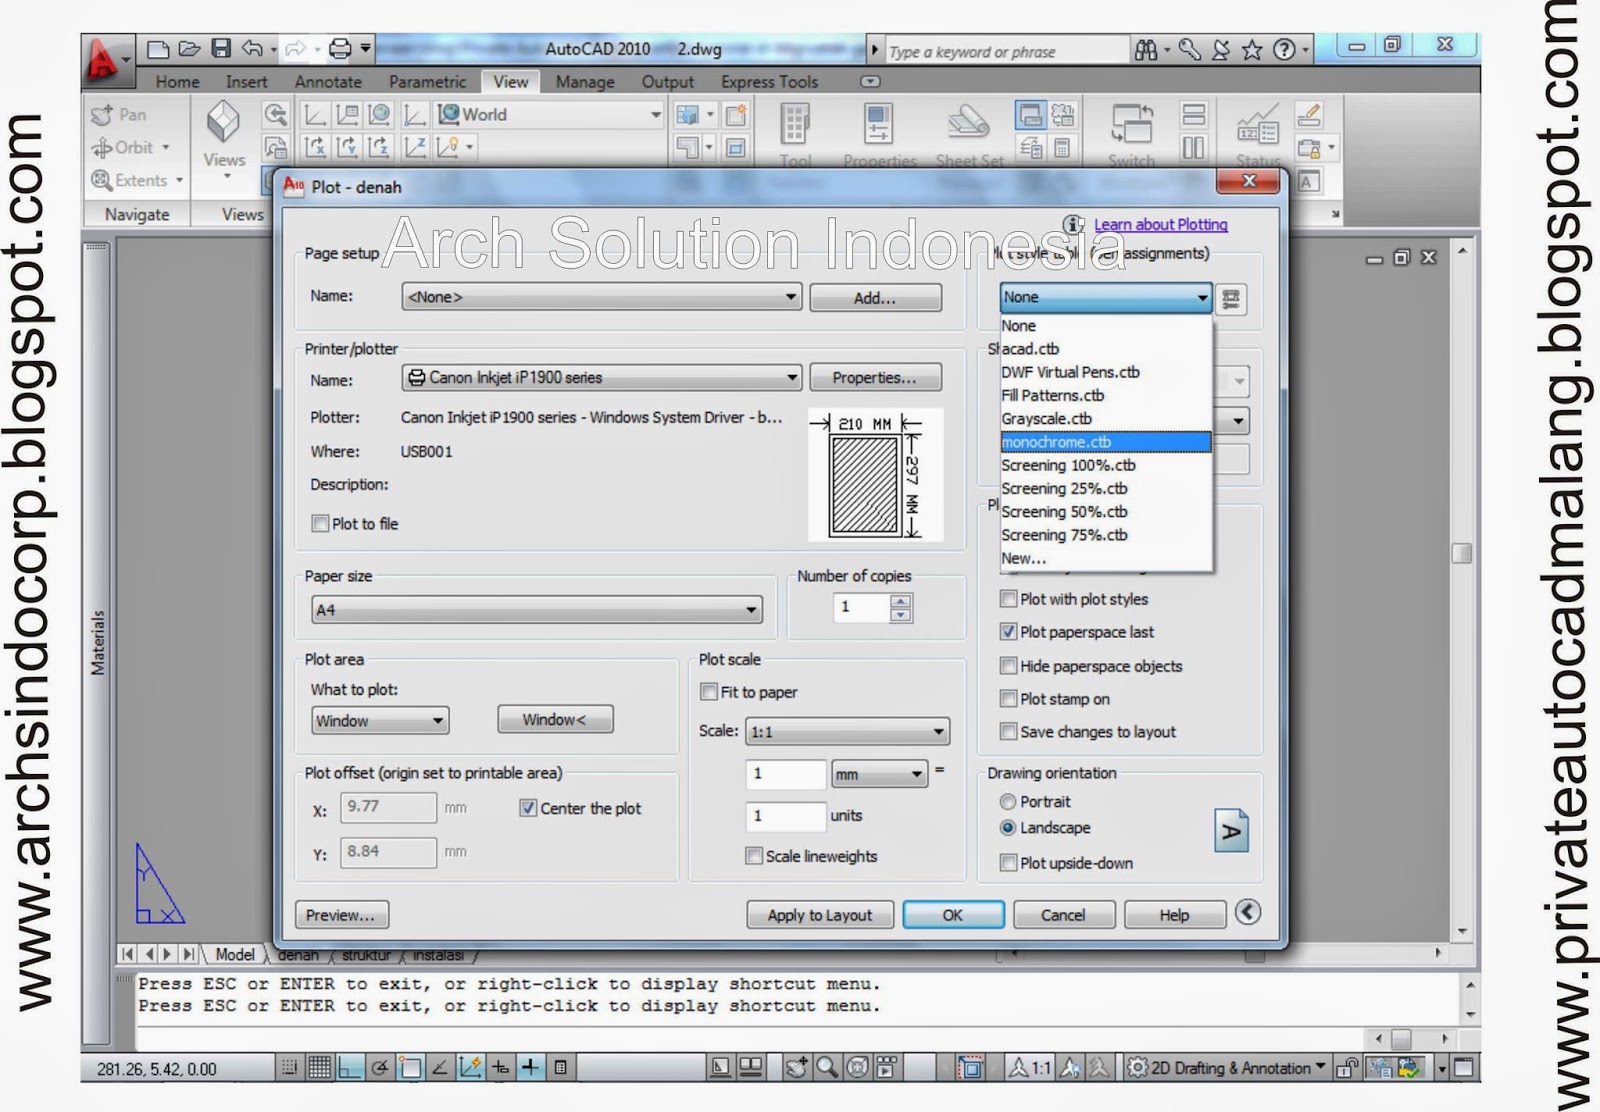Open the Paper size A4 dropdown
The width and height of the screenshot is (1600, 1112).
pos(537,610)
